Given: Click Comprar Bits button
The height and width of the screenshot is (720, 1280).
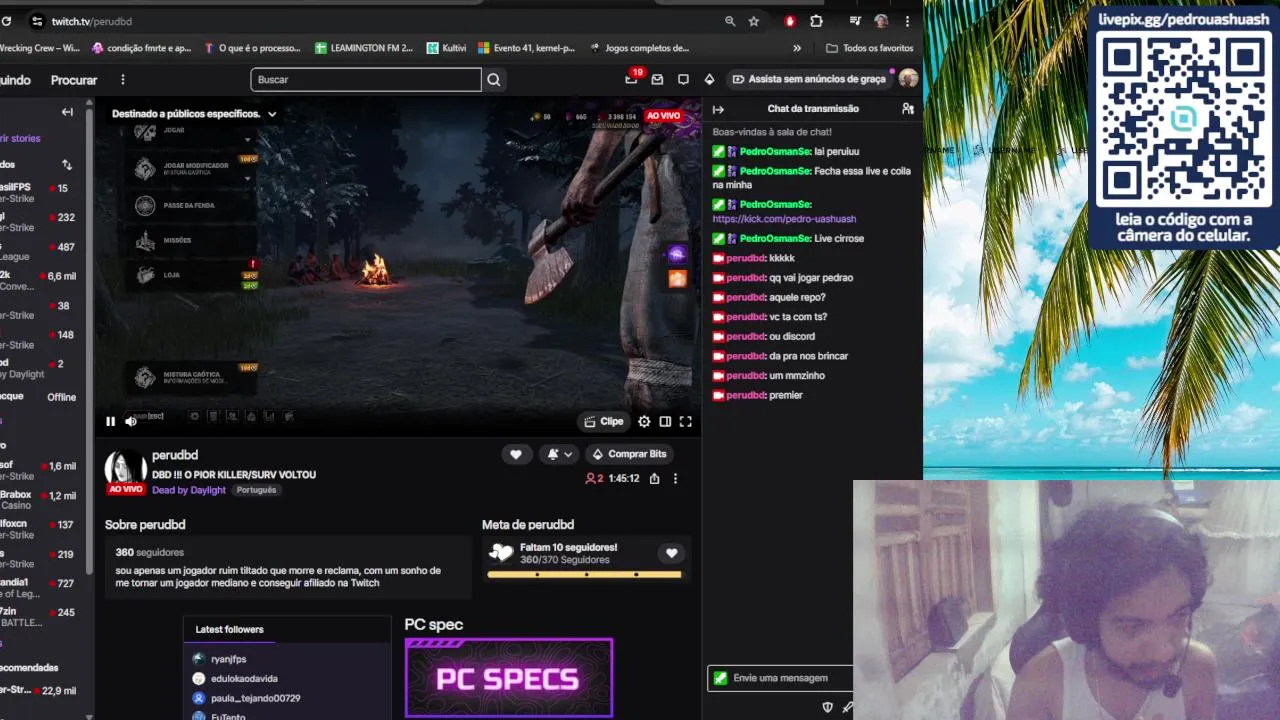Looking at the screenshot, I should point(629,454).
